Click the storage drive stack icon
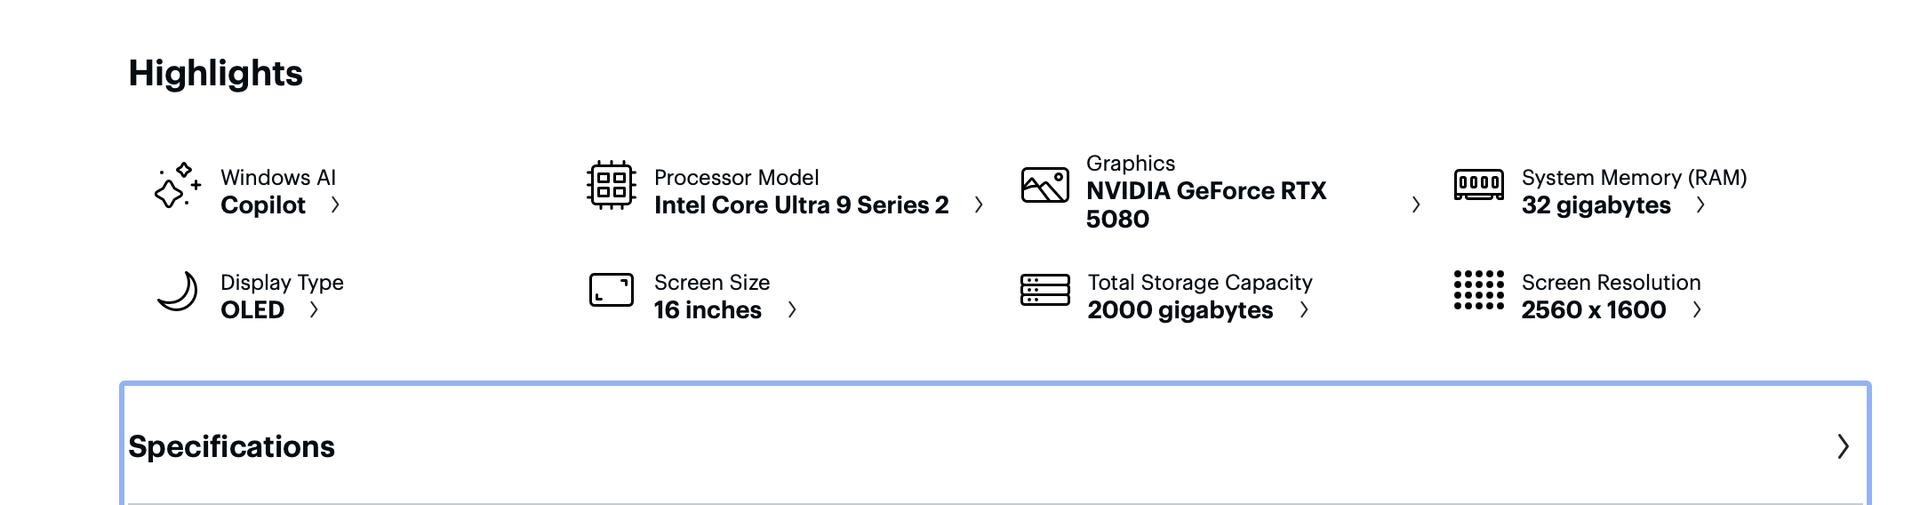 pos(1045,290)
